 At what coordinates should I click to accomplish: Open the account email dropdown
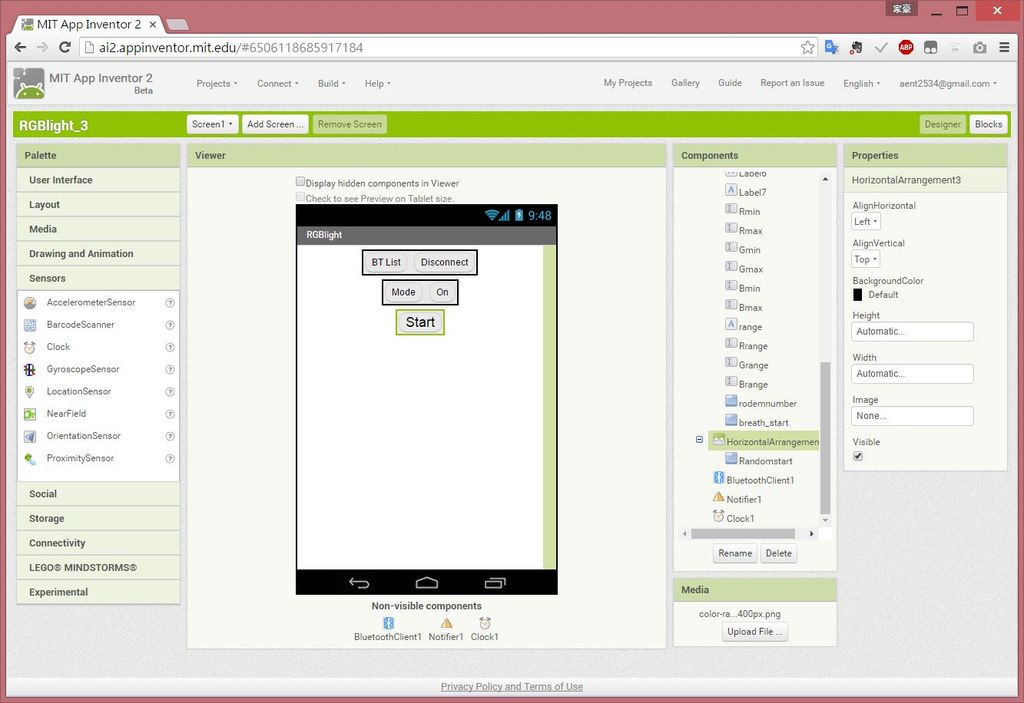[948, 84]
